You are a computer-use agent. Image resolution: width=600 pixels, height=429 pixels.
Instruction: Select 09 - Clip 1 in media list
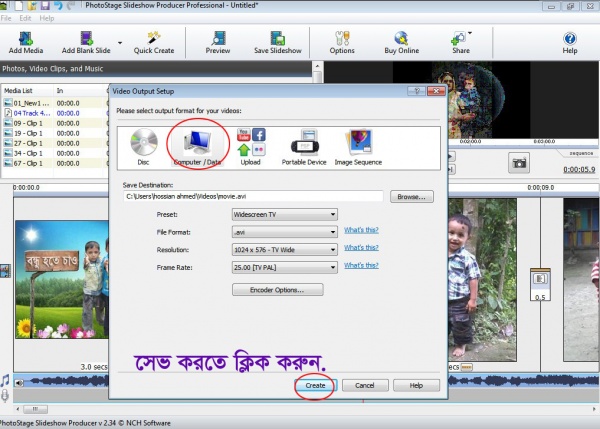pos(54,123)
